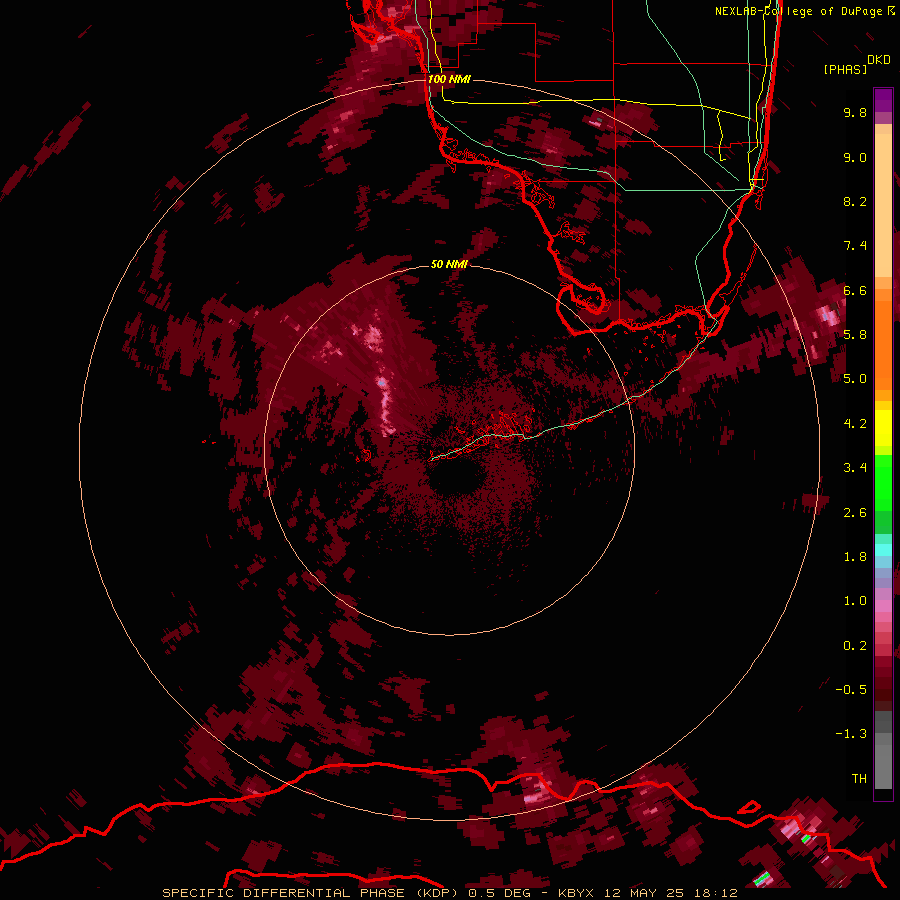Click the "NEXLAB-College of DuPage" credit text

(x=798, y=11)
